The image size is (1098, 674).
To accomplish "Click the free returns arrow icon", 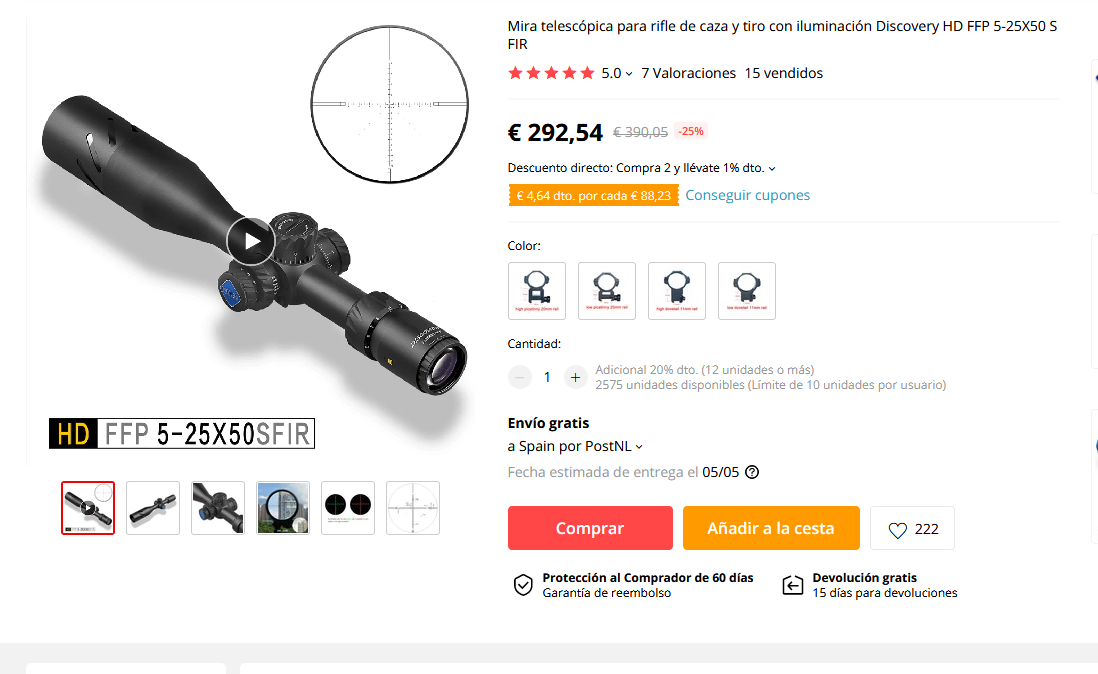I will (793, 584).
